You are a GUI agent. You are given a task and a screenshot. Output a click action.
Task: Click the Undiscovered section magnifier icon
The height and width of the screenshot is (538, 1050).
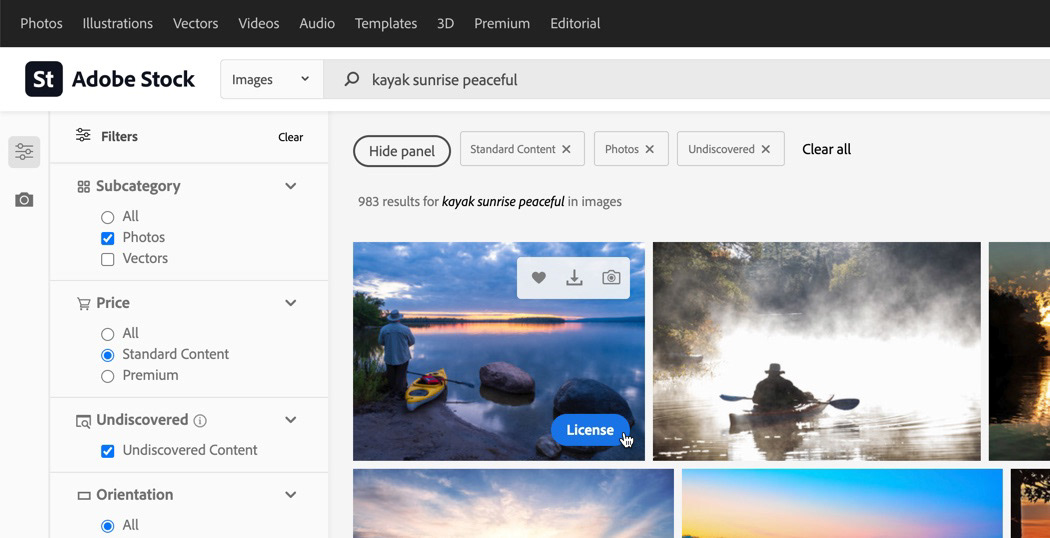(84, 421)
